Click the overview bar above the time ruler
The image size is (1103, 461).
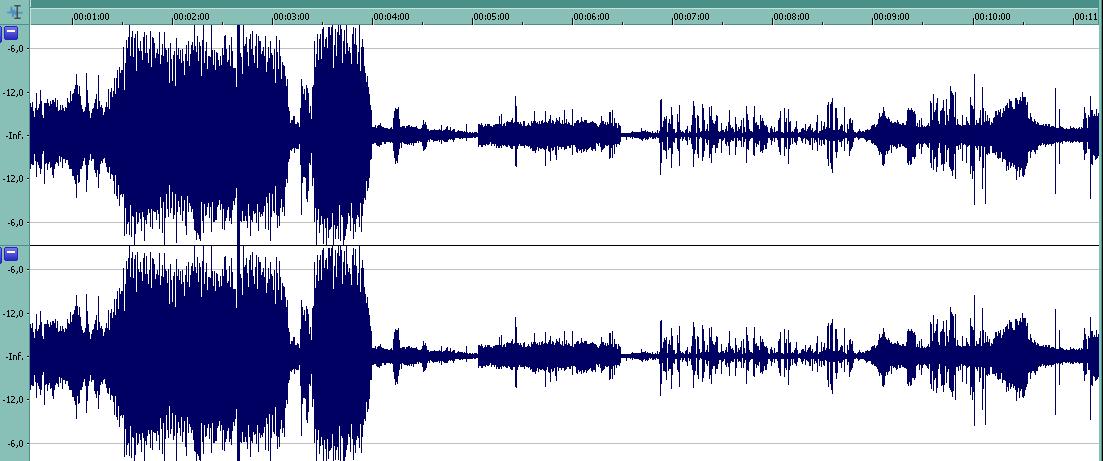pyautogui.click(x=560, y=4)
